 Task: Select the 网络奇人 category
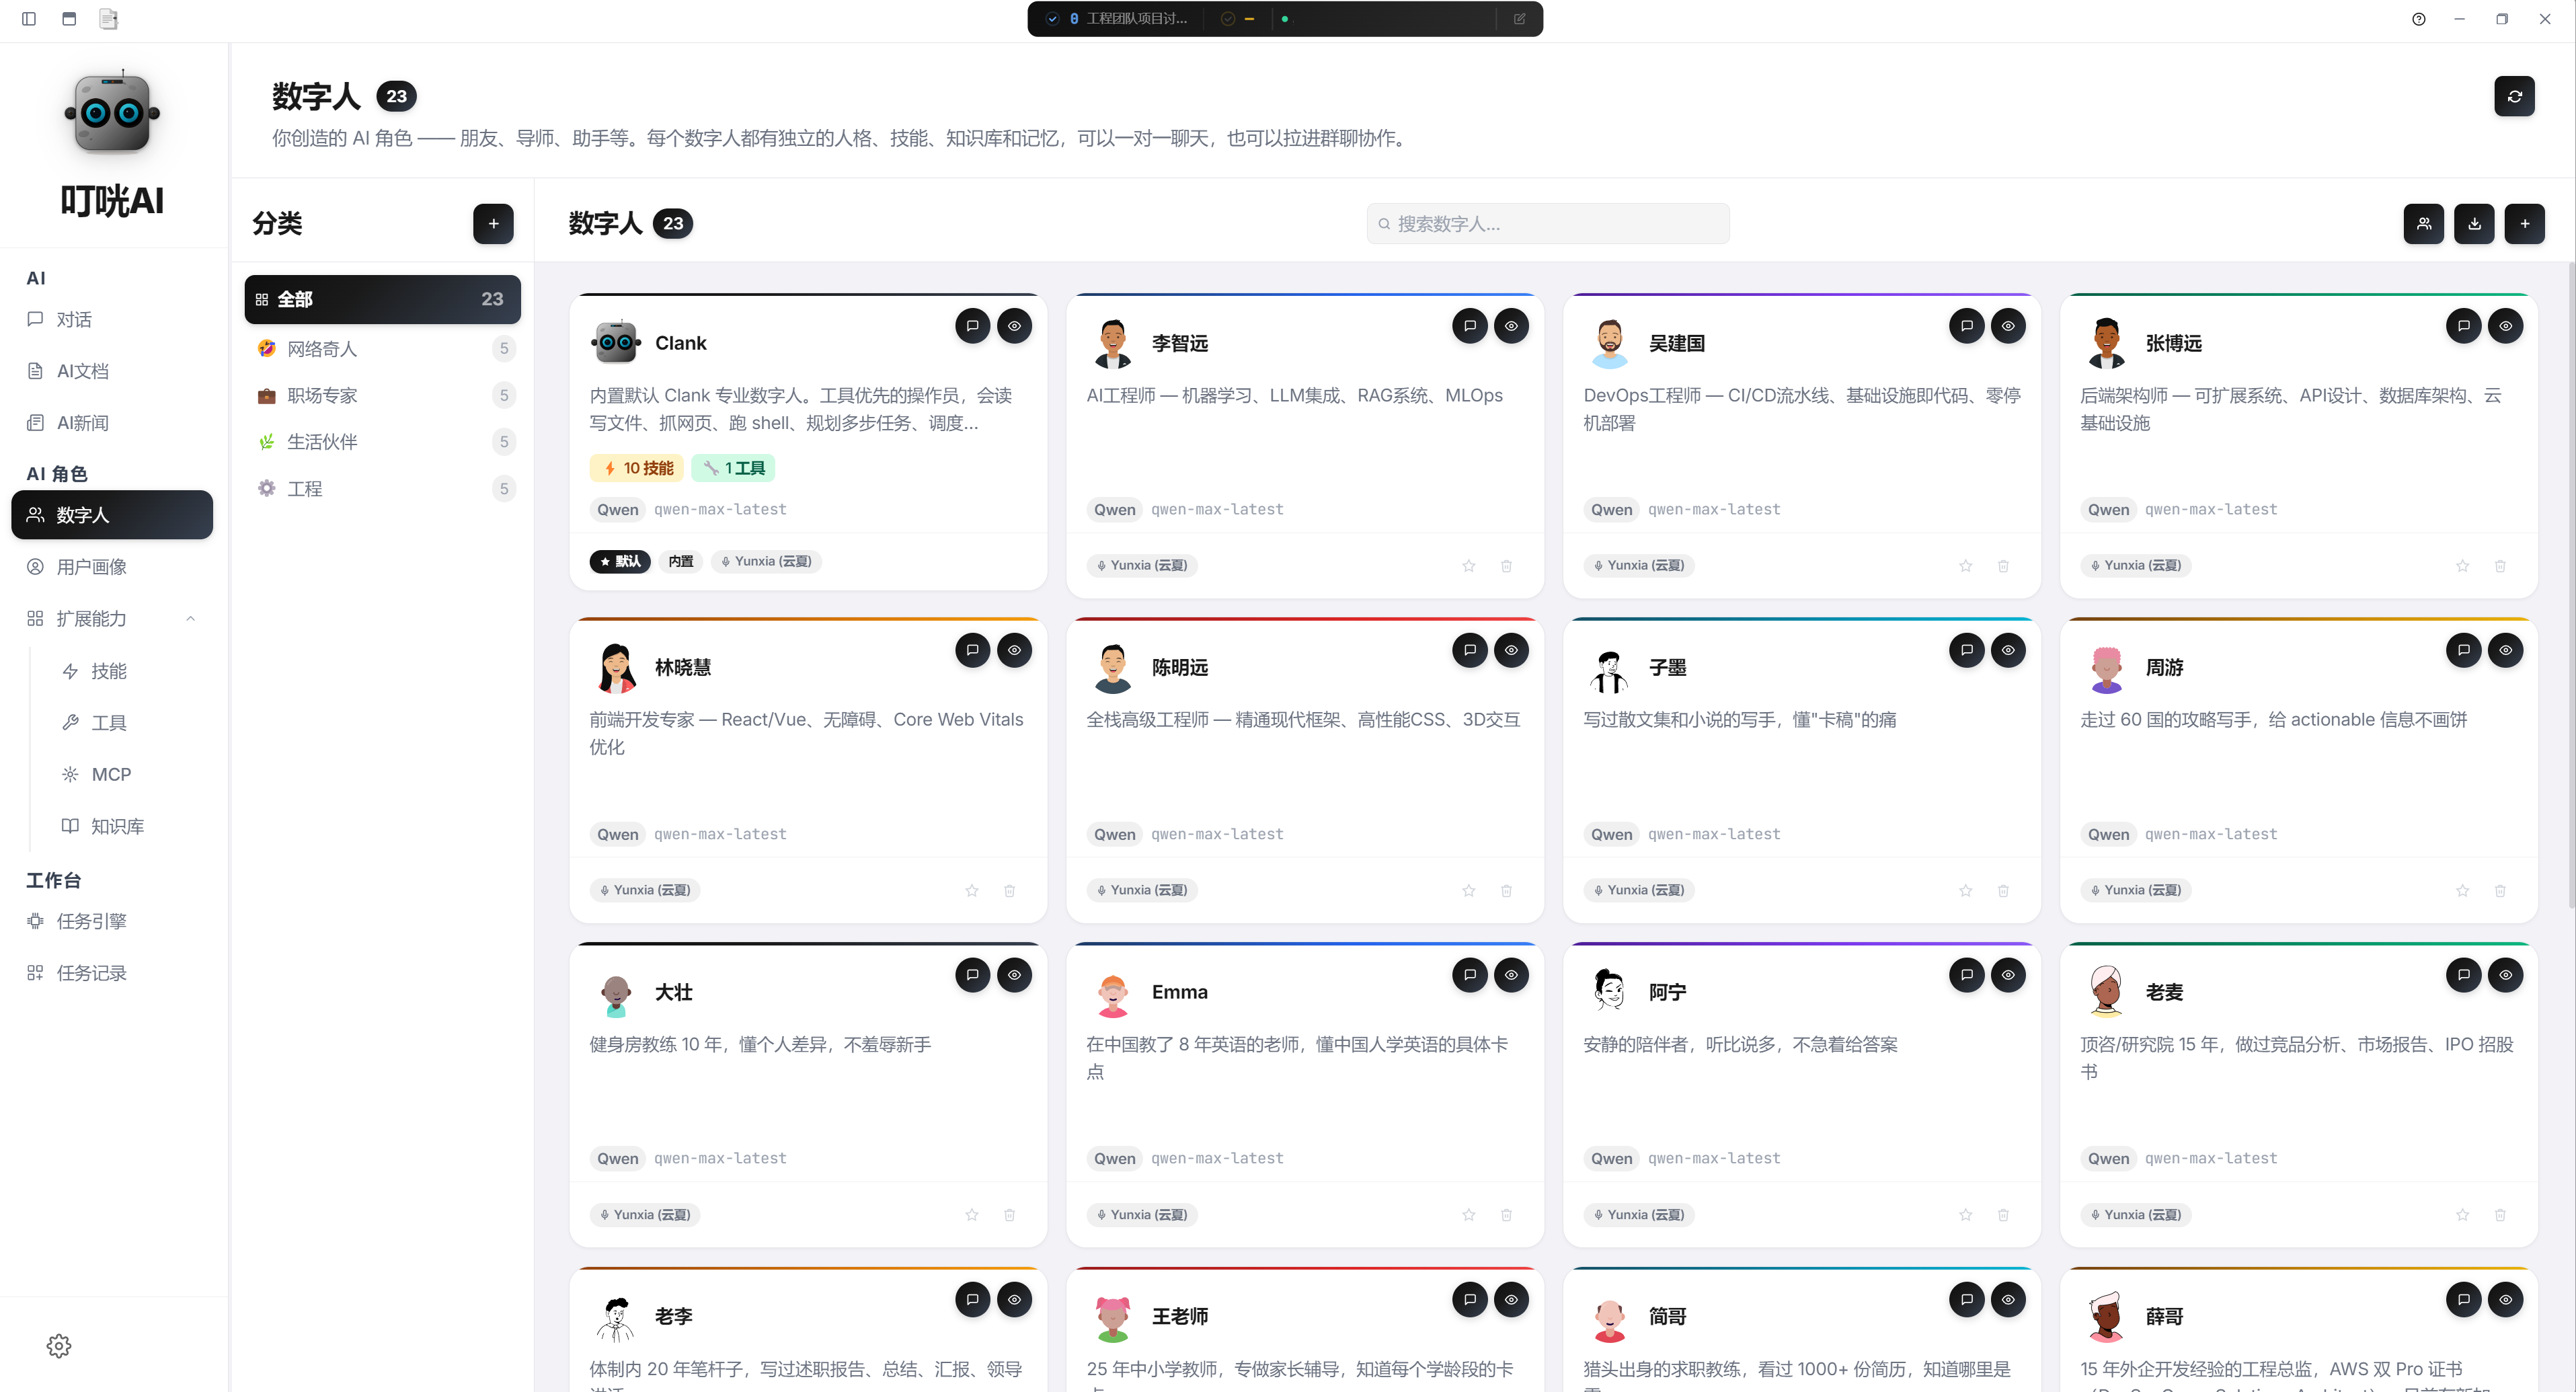pyautogui.click(x=382, y=348)
